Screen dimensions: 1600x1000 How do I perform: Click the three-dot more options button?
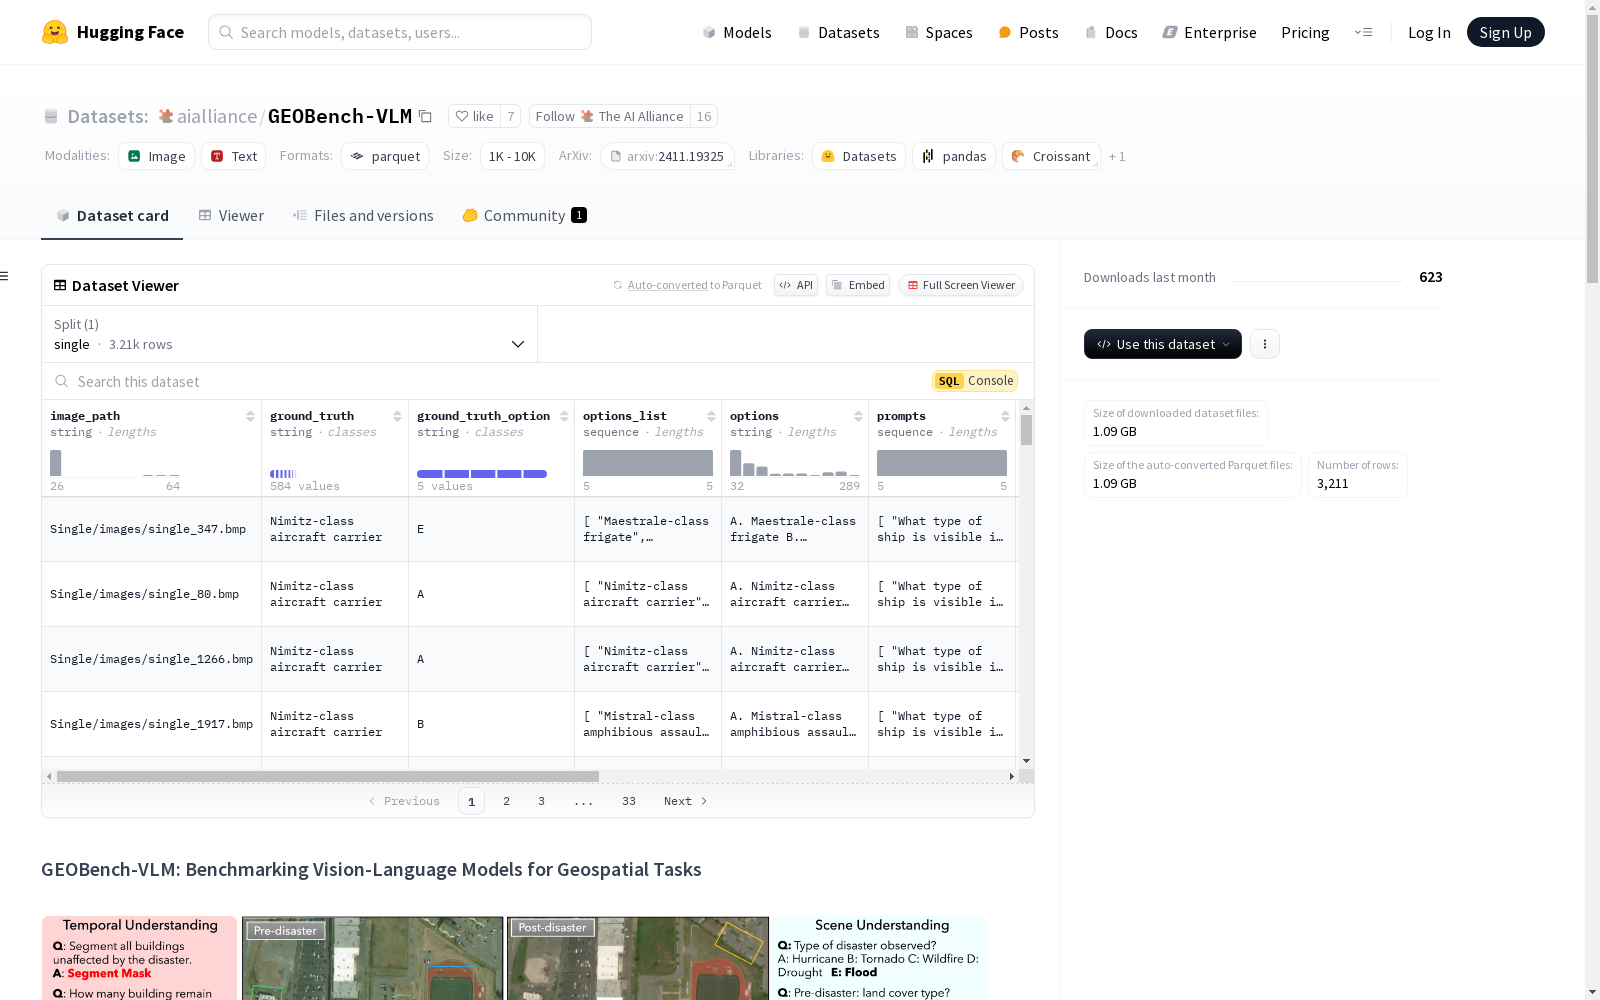tap(1265, 344)
